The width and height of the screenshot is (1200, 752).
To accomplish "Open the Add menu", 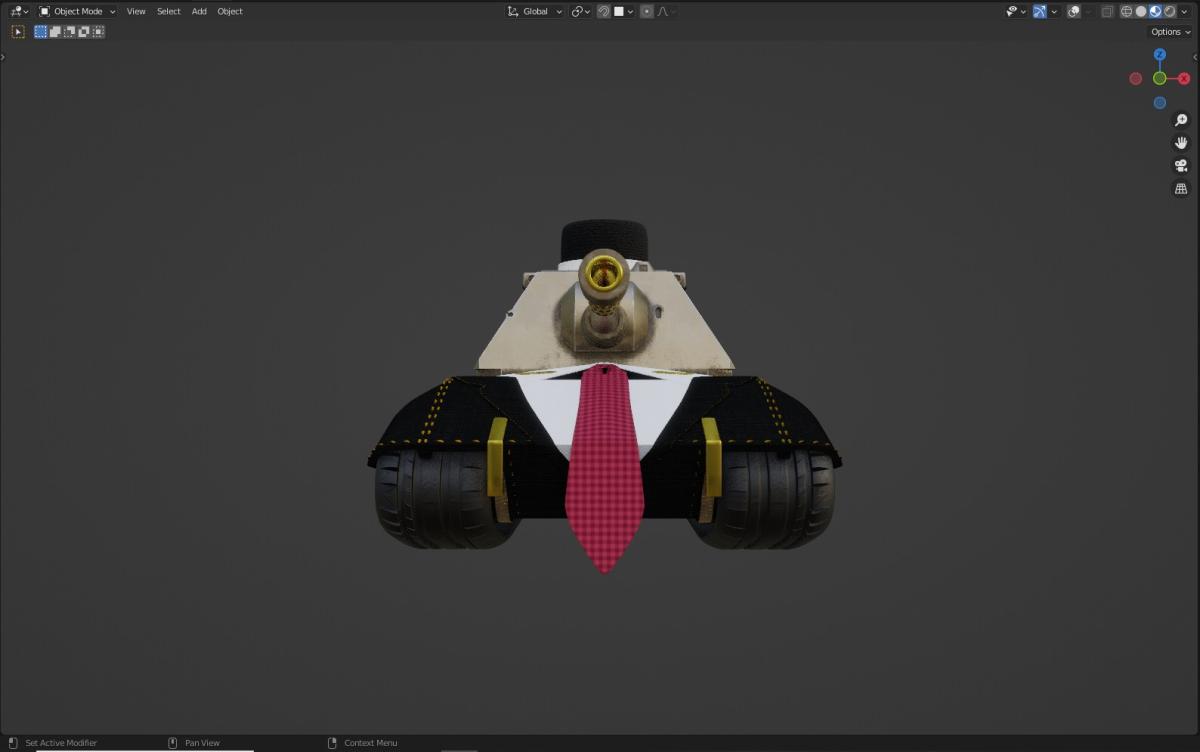I will coord(199,11).
